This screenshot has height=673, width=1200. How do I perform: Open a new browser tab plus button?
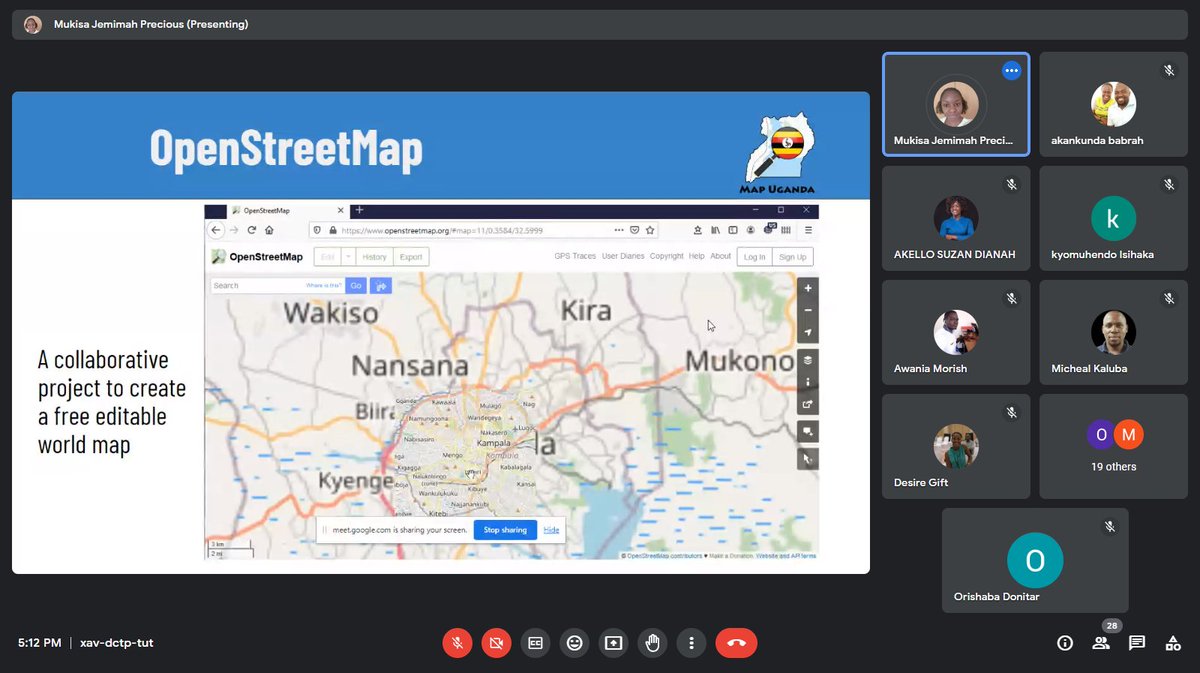tap(359, 210)
